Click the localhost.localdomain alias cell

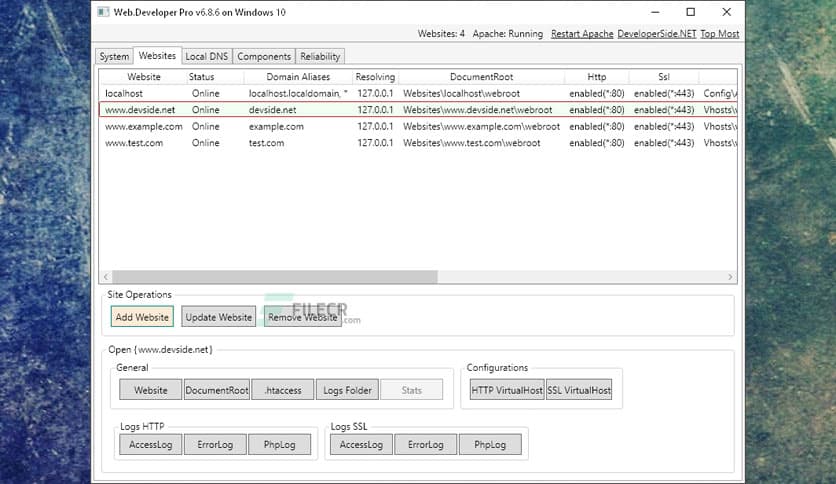tap(298, 93)
